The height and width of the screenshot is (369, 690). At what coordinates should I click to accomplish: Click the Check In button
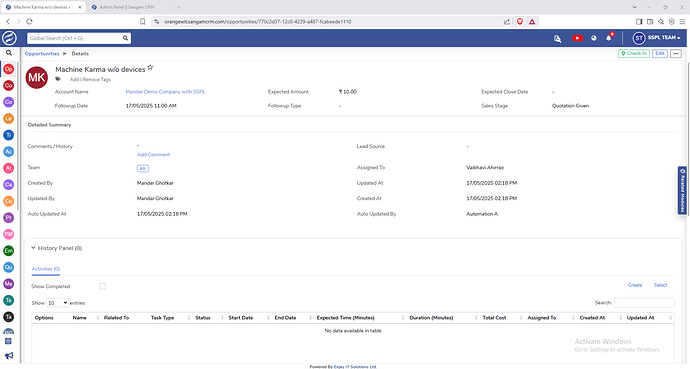(634, 54)
